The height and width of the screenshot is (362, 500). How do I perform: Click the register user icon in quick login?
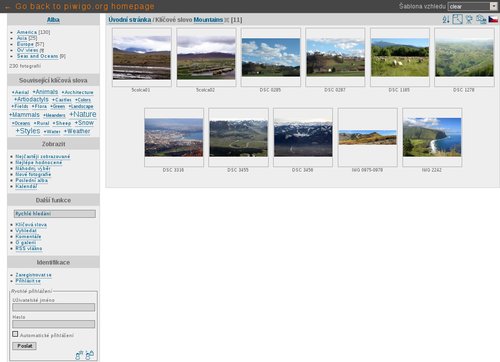point(79,355)
